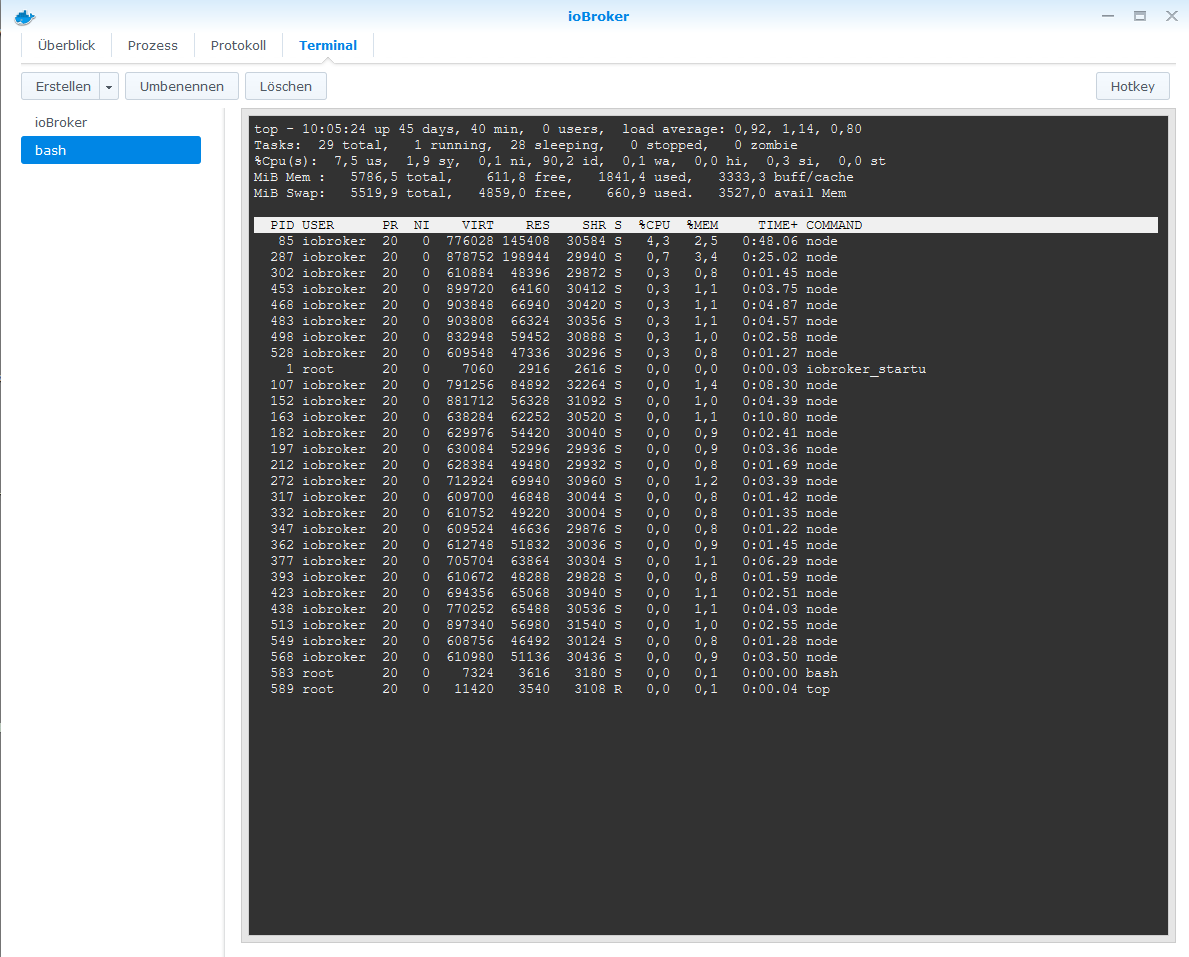Click the 'load average' text in top header
This screenshot has height=957, width=1189.
click(x=673, y=129)
